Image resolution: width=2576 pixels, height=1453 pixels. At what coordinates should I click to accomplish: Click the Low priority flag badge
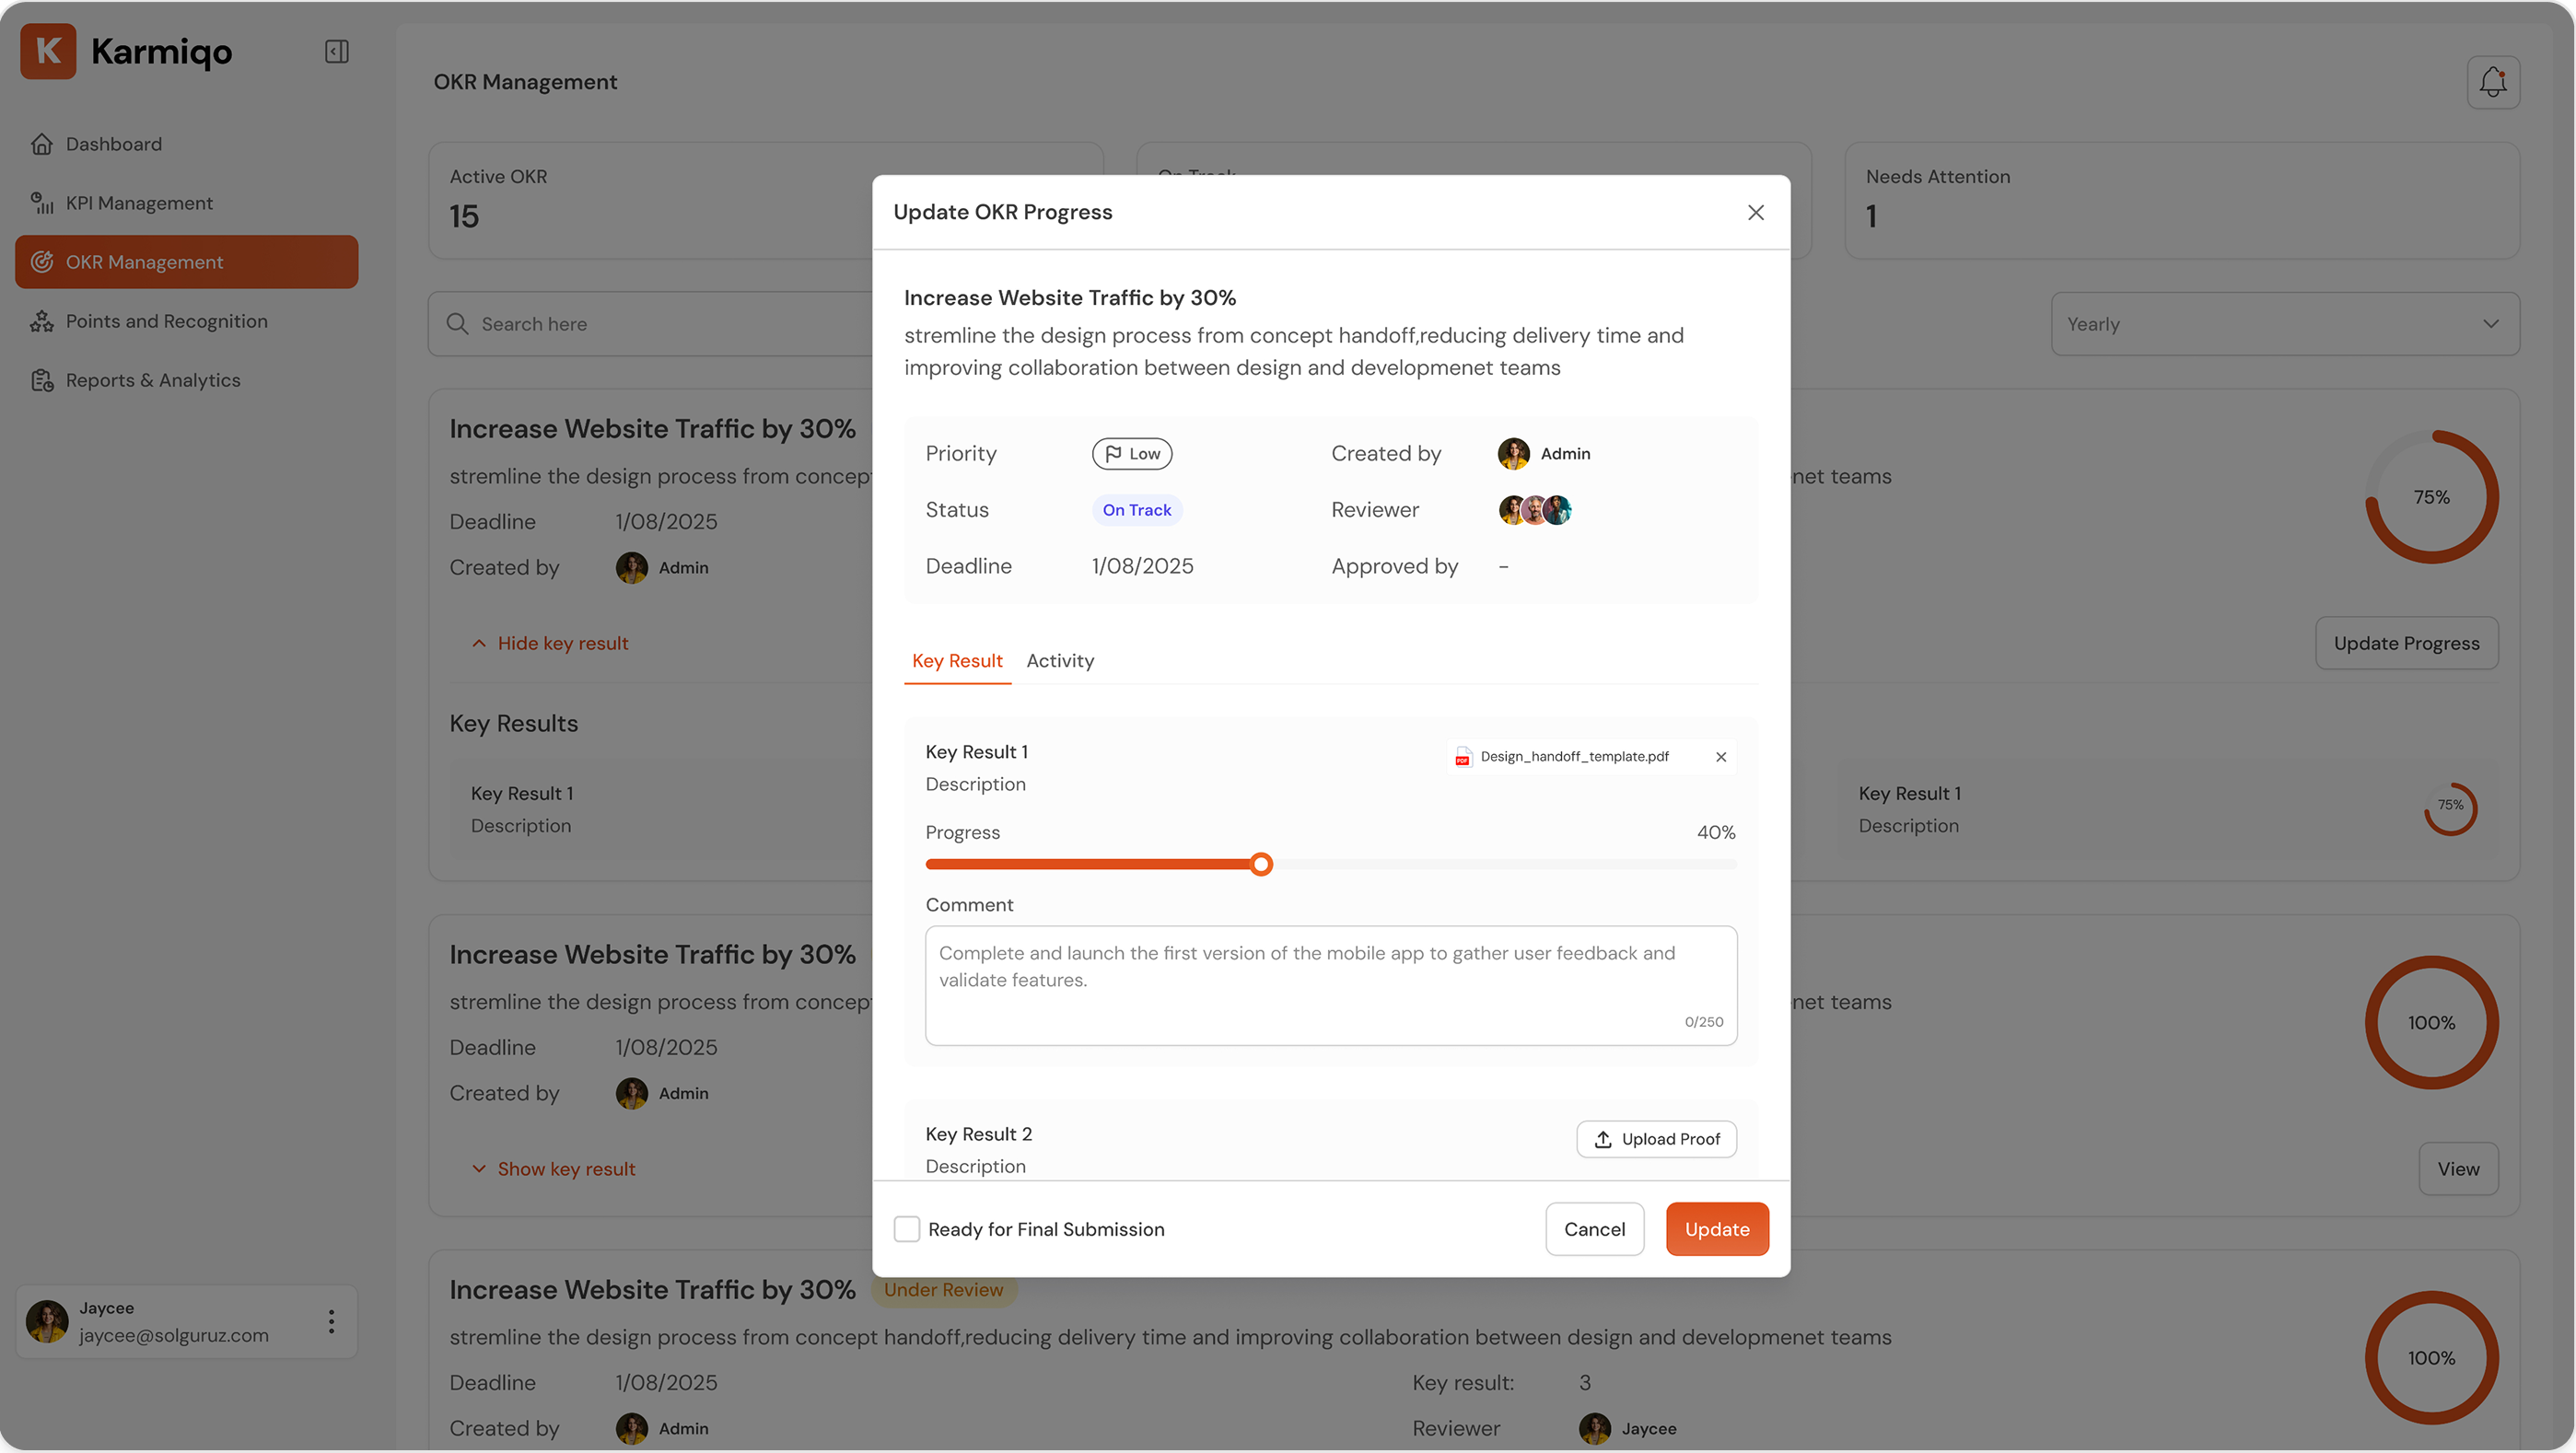pos(1132,453)
